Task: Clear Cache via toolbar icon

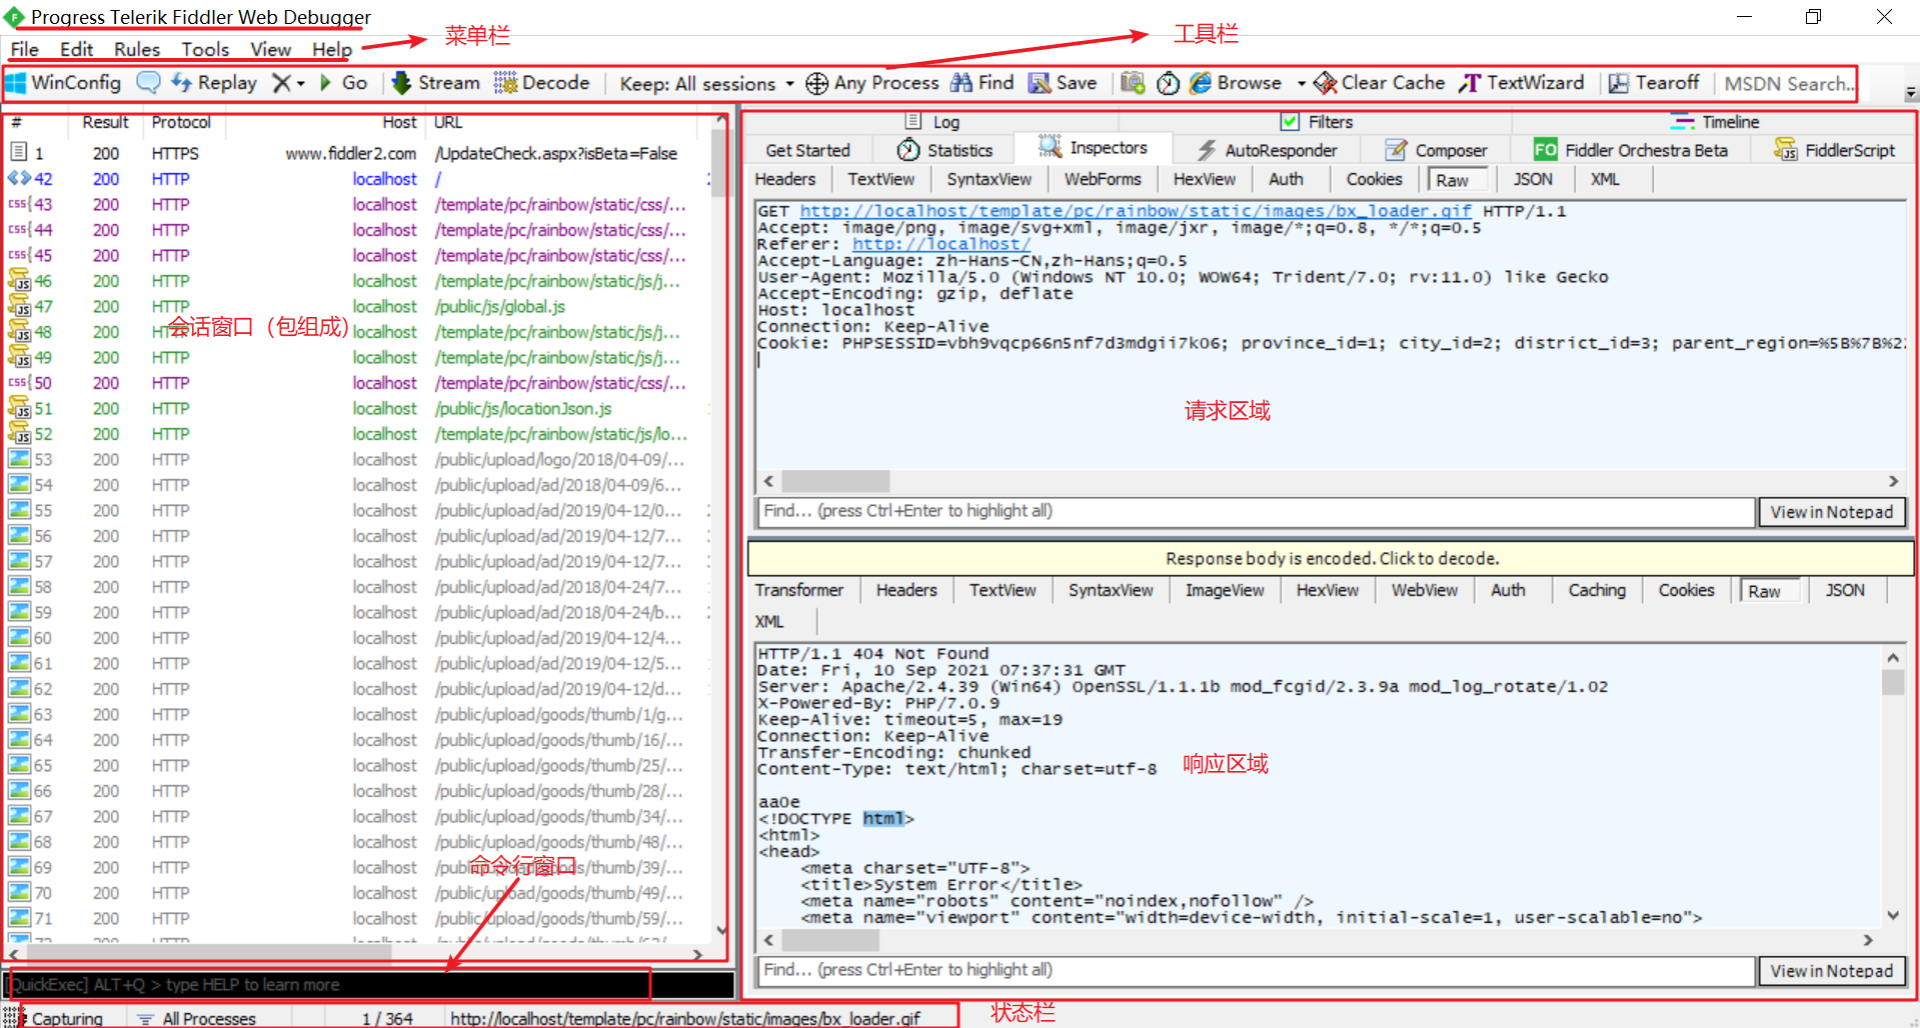Action: click(x=1379, y=83)
